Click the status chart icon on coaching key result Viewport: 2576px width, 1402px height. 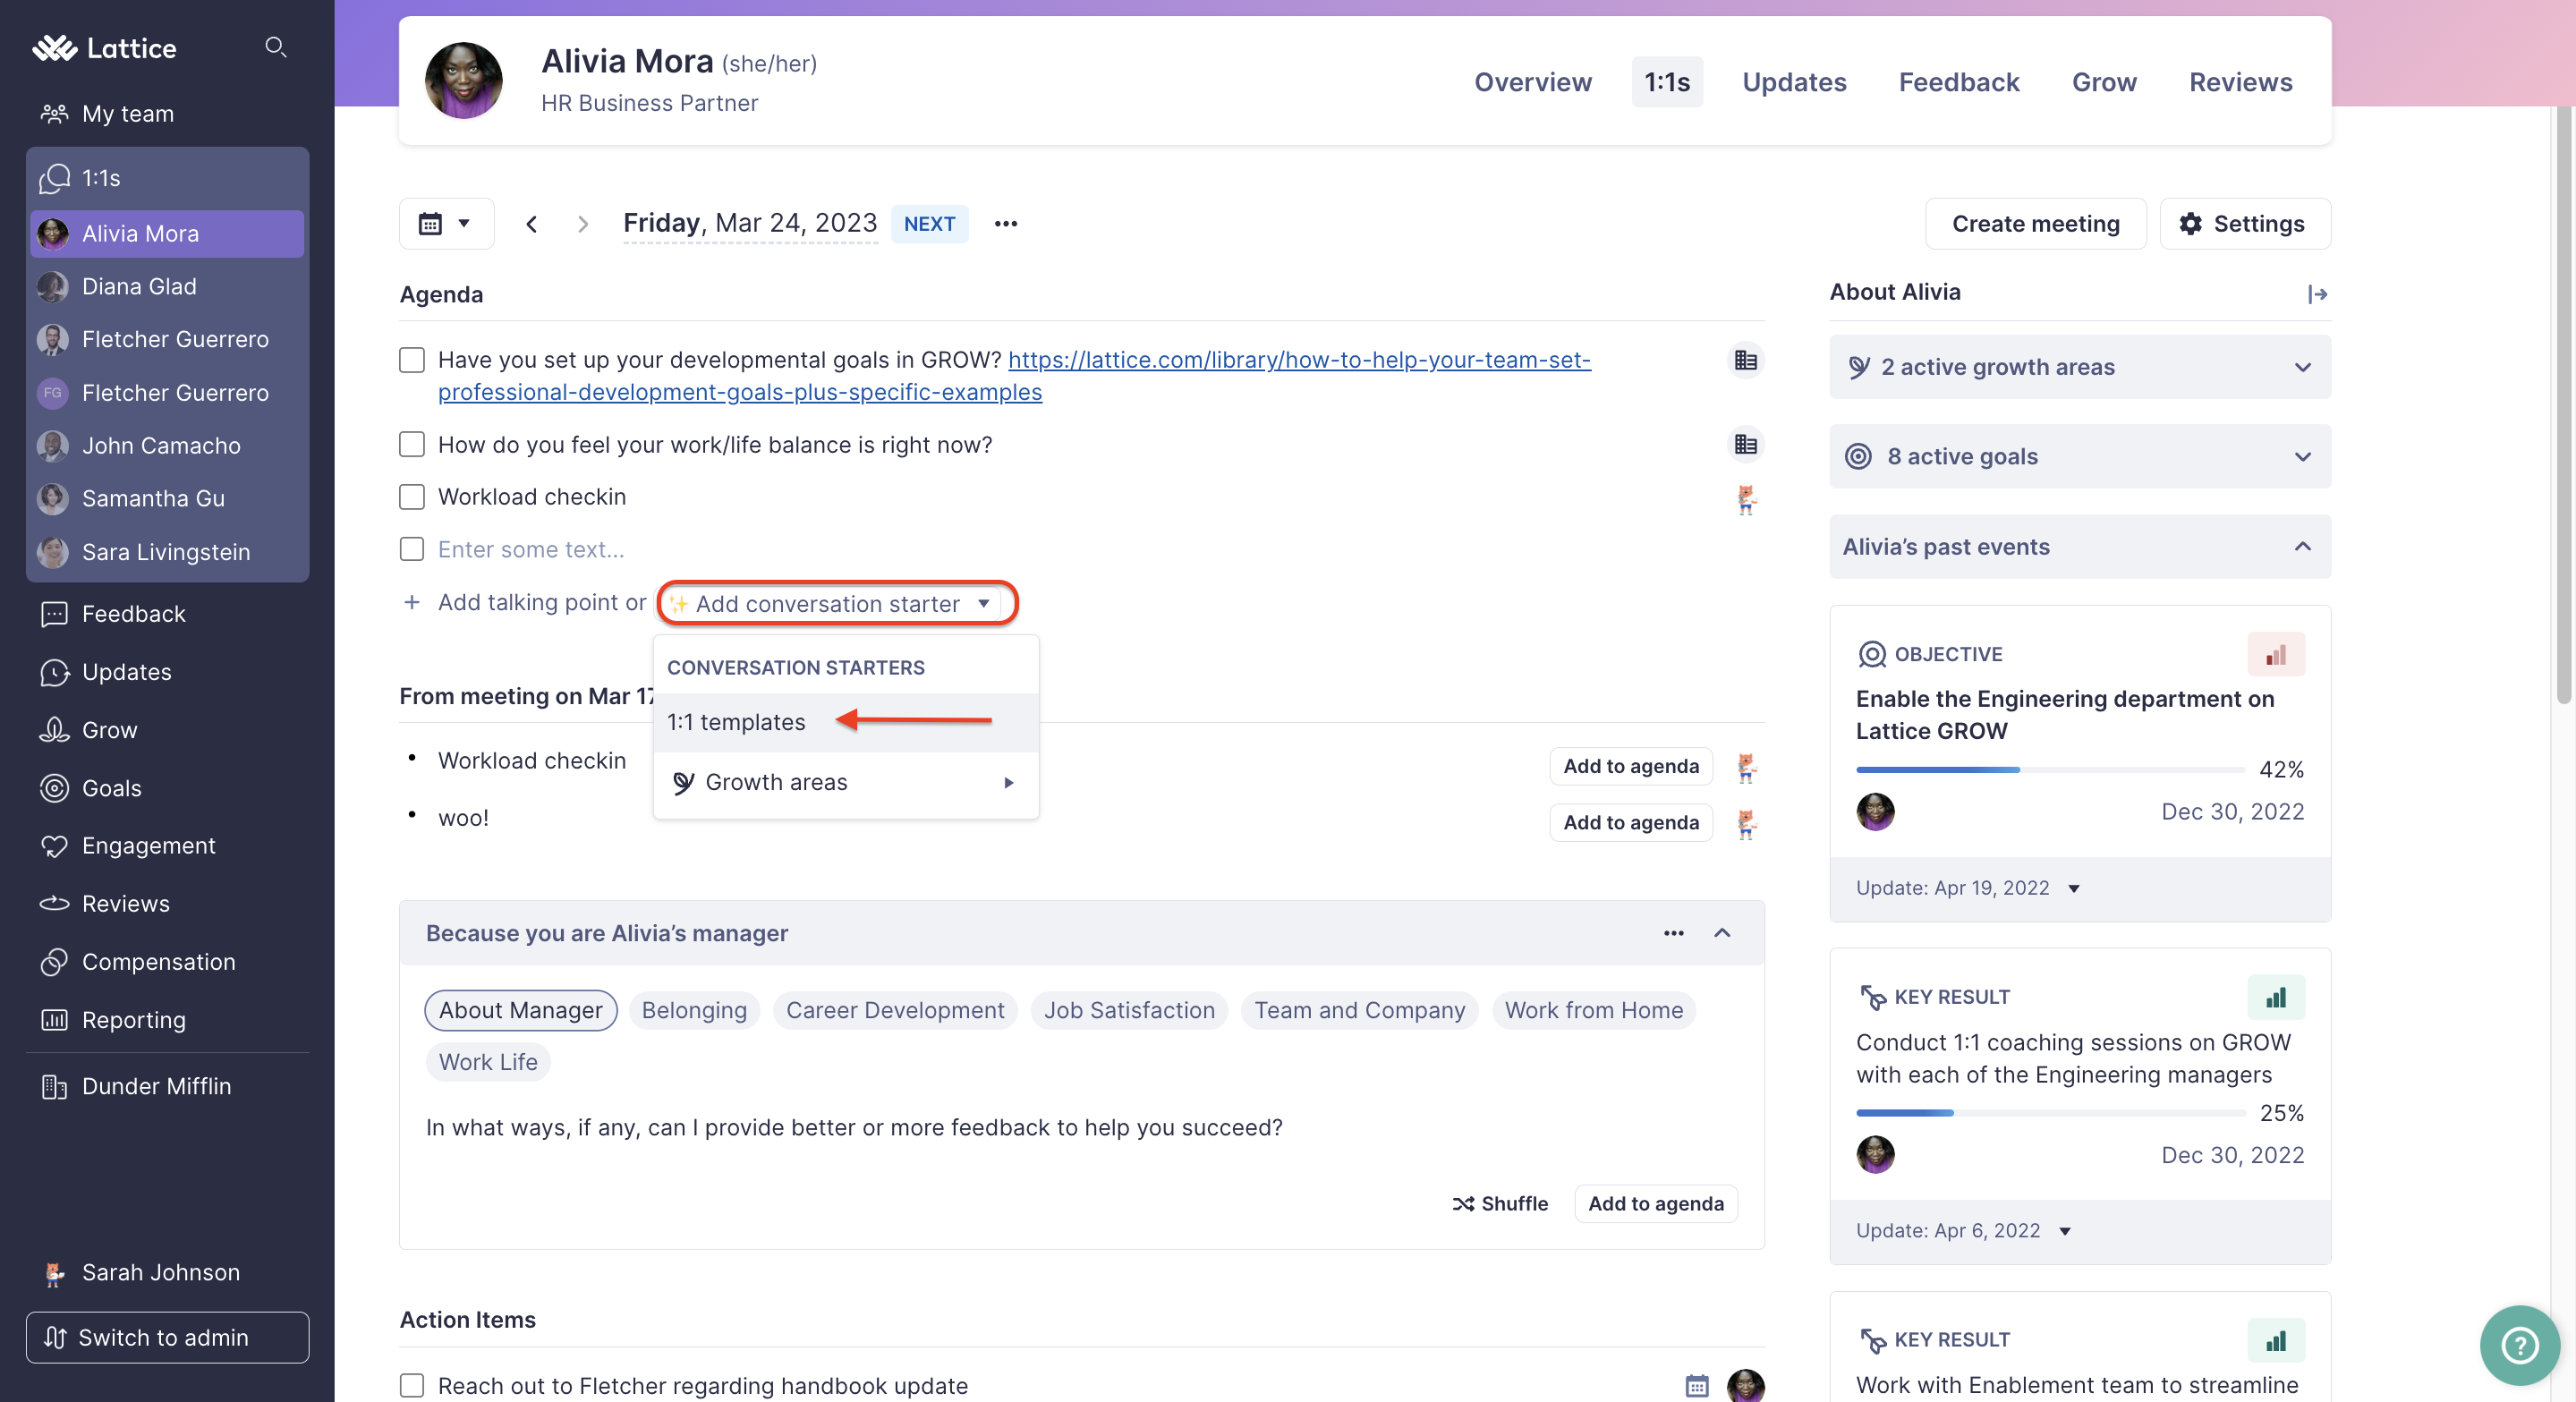click(2276, 998)
